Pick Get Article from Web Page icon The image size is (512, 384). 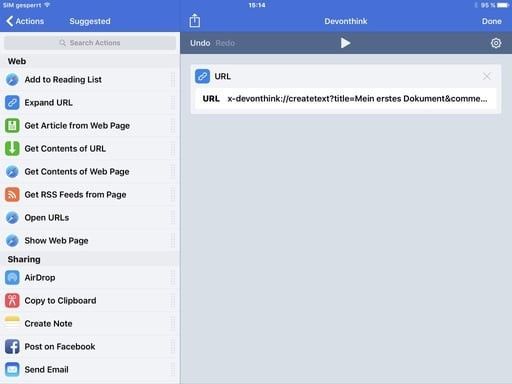tap(12, 126)
